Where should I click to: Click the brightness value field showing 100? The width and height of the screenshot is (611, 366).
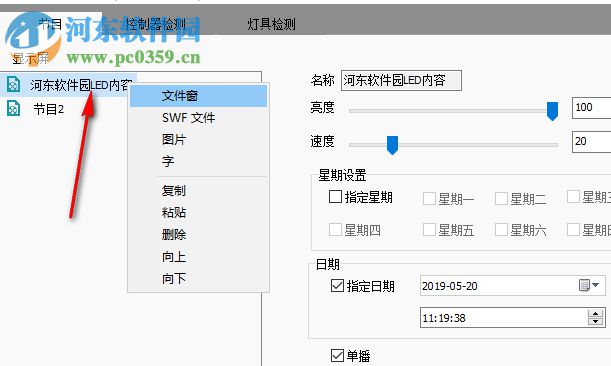point(592,108)
